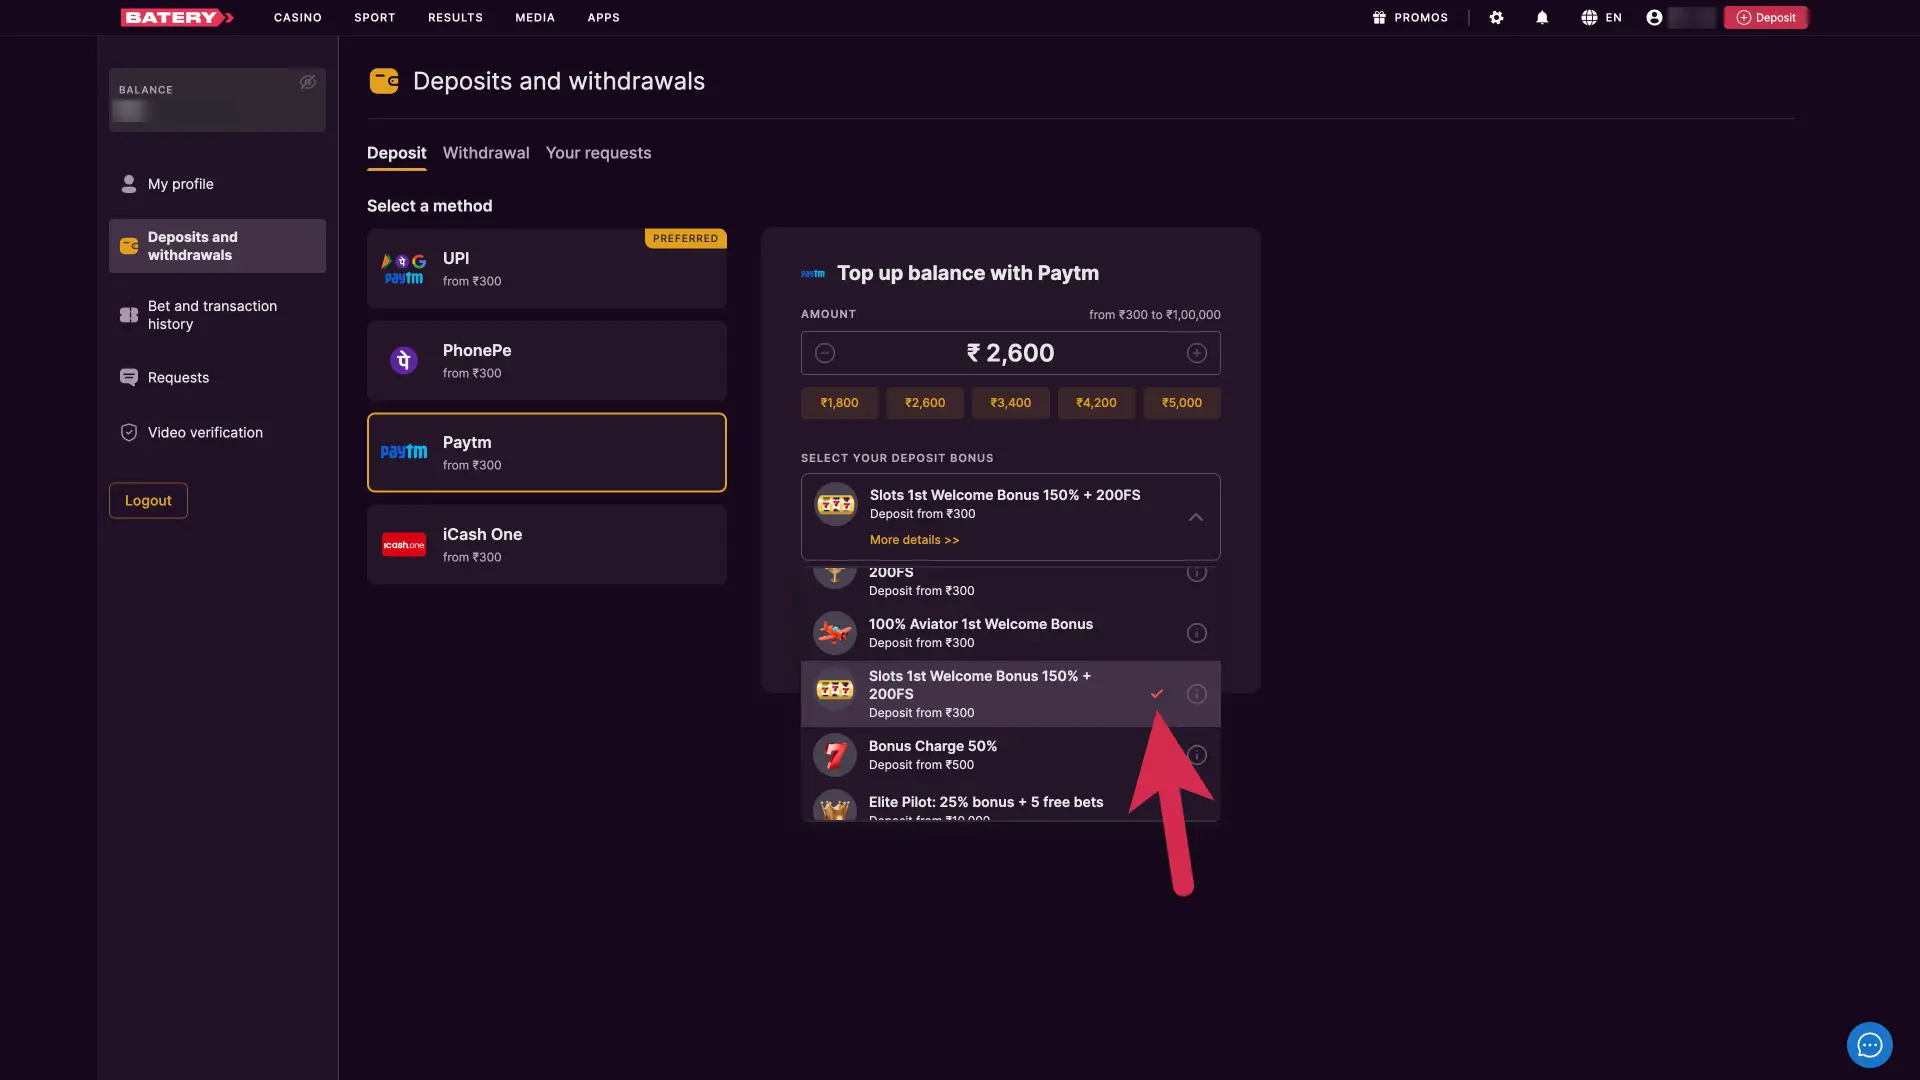Viewport: 1920px width, 1080px height.
Task: Collapse the deposit bonus dropdown
Action: click(1196, 517)
